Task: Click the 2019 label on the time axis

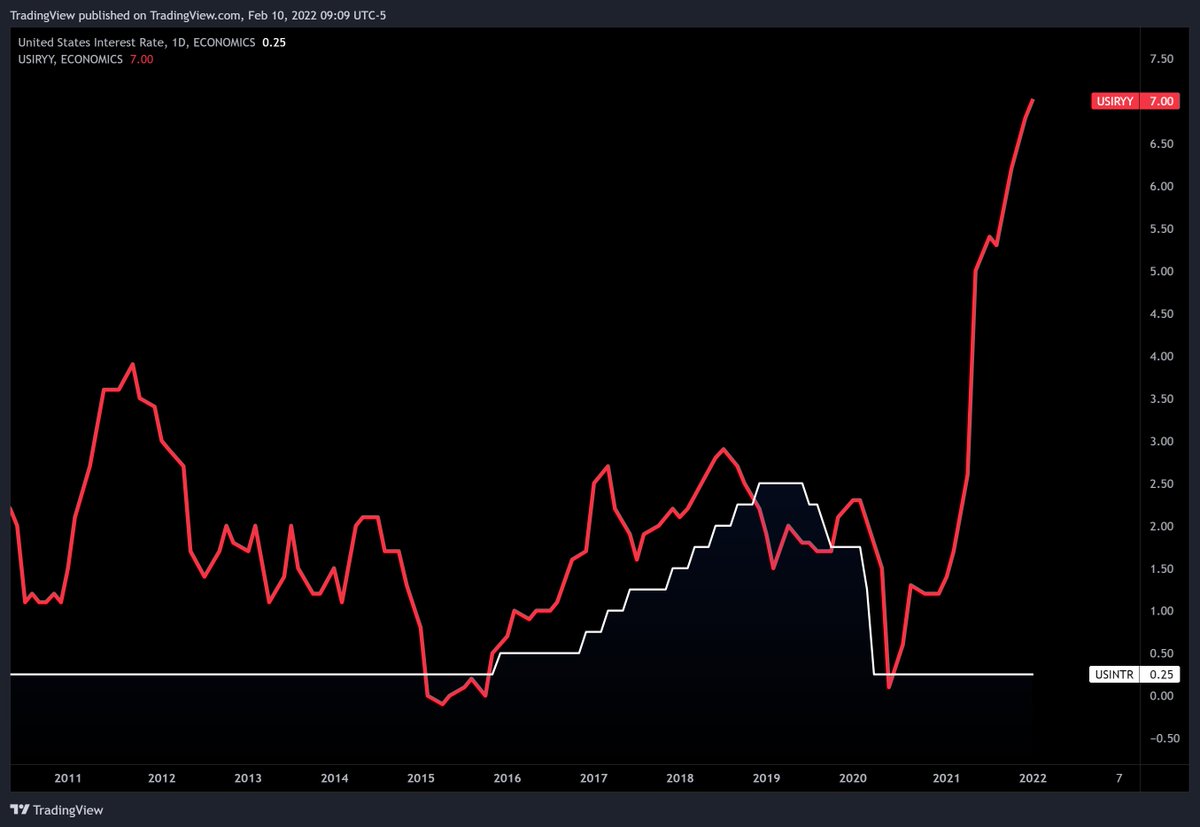Action: point(766,778)
